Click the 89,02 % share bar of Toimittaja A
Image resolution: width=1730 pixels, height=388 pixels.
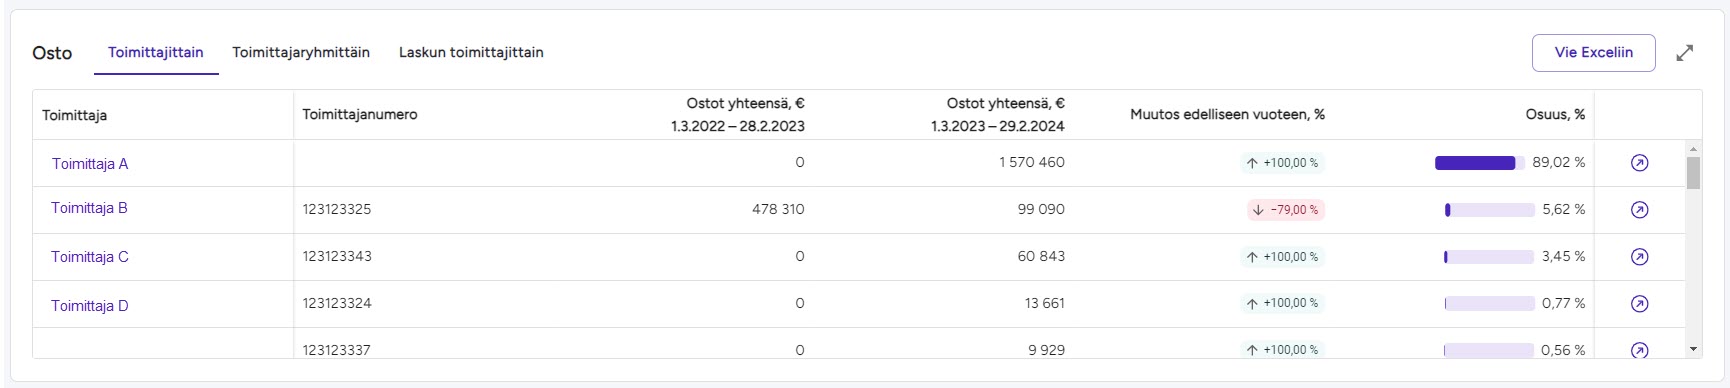click(1480, 163)
